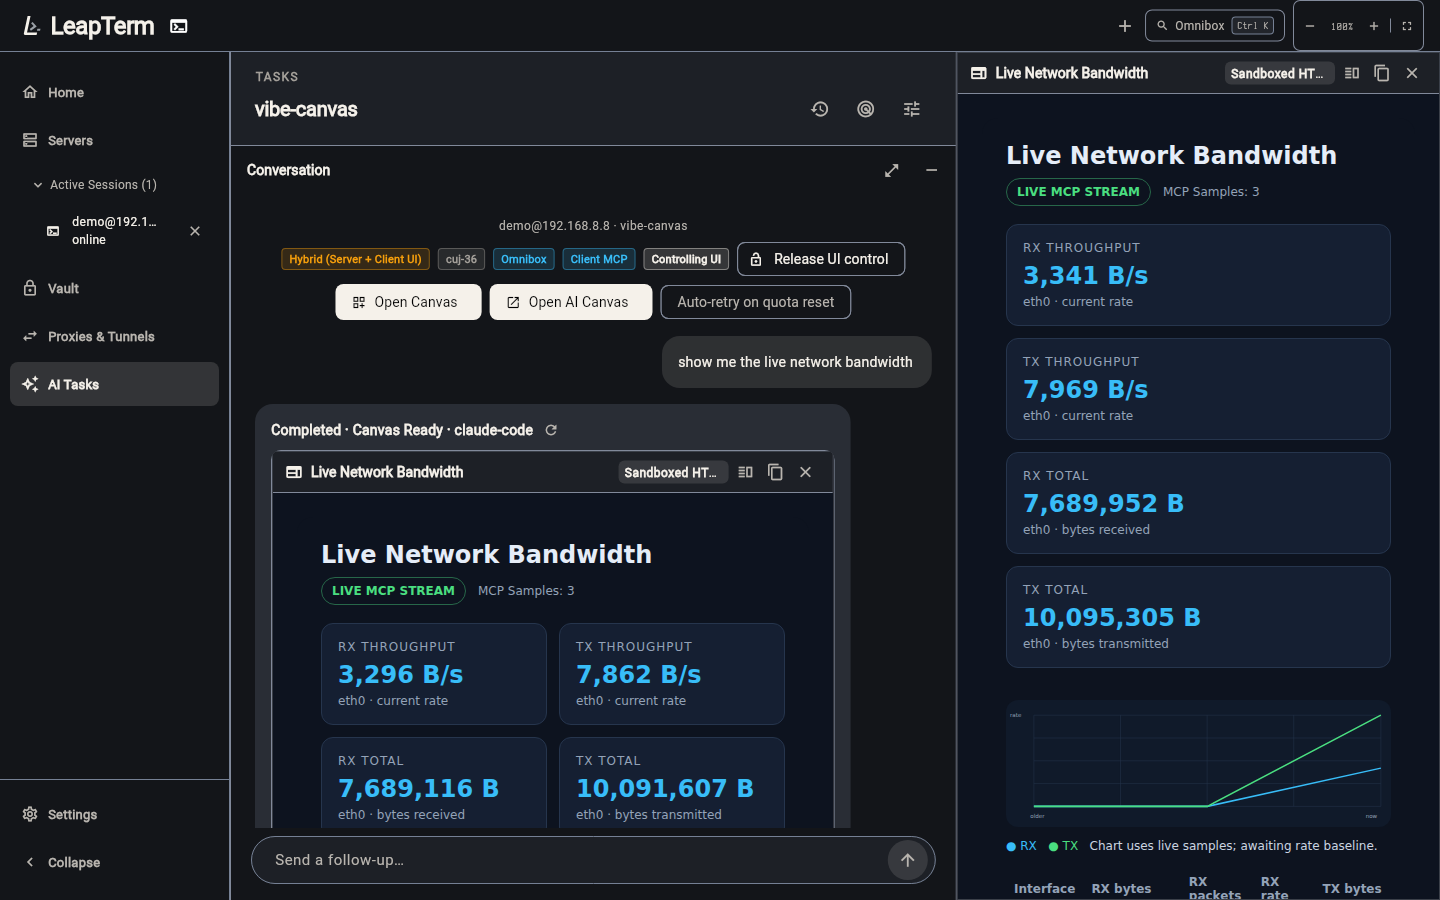Open the Vault section

[114, 289]
